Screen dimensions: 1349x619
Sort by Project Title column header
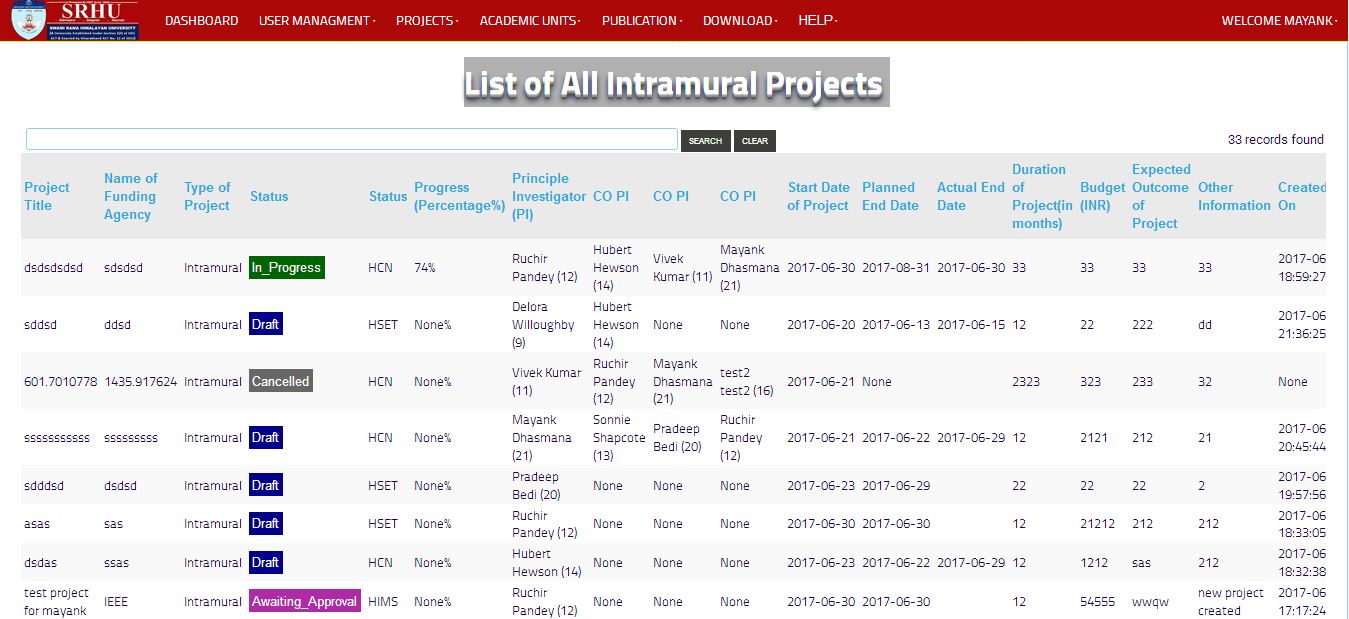[47, 196]
